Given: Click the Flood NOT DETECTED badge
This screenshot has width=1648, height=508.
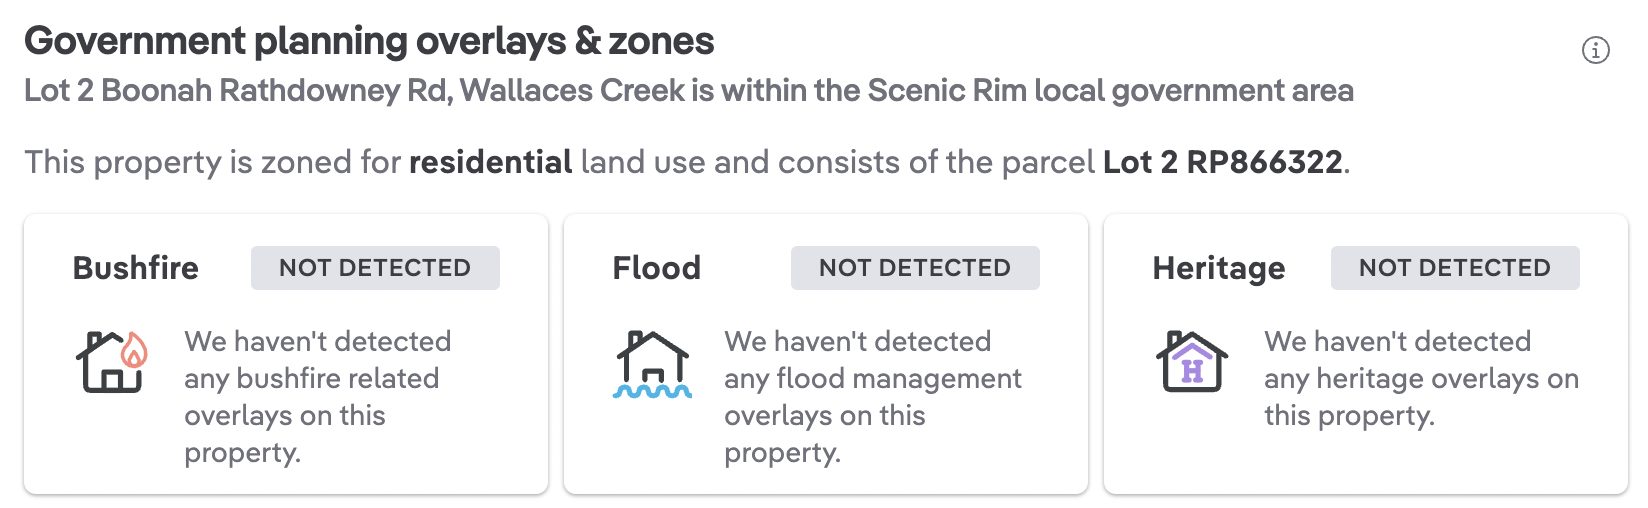Looking at the screenshot, I should 915,268.
